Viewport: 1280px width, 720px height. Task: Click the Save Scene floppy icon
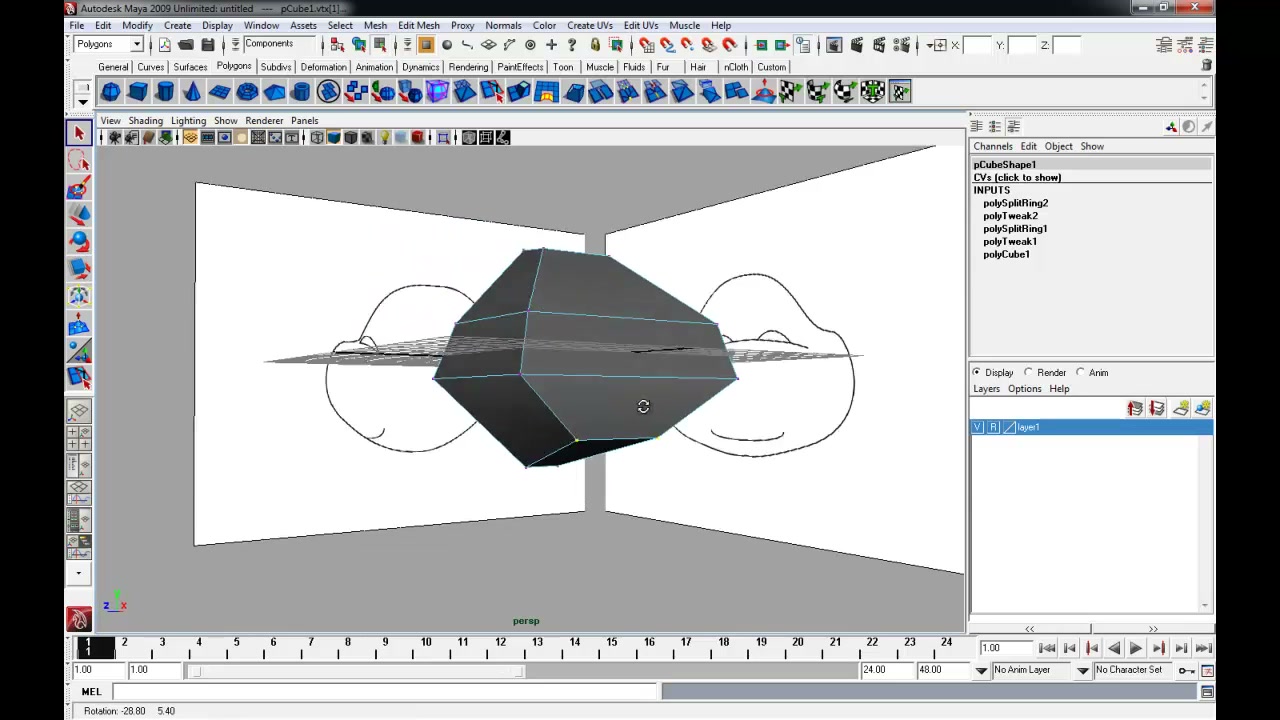point(208,45)
